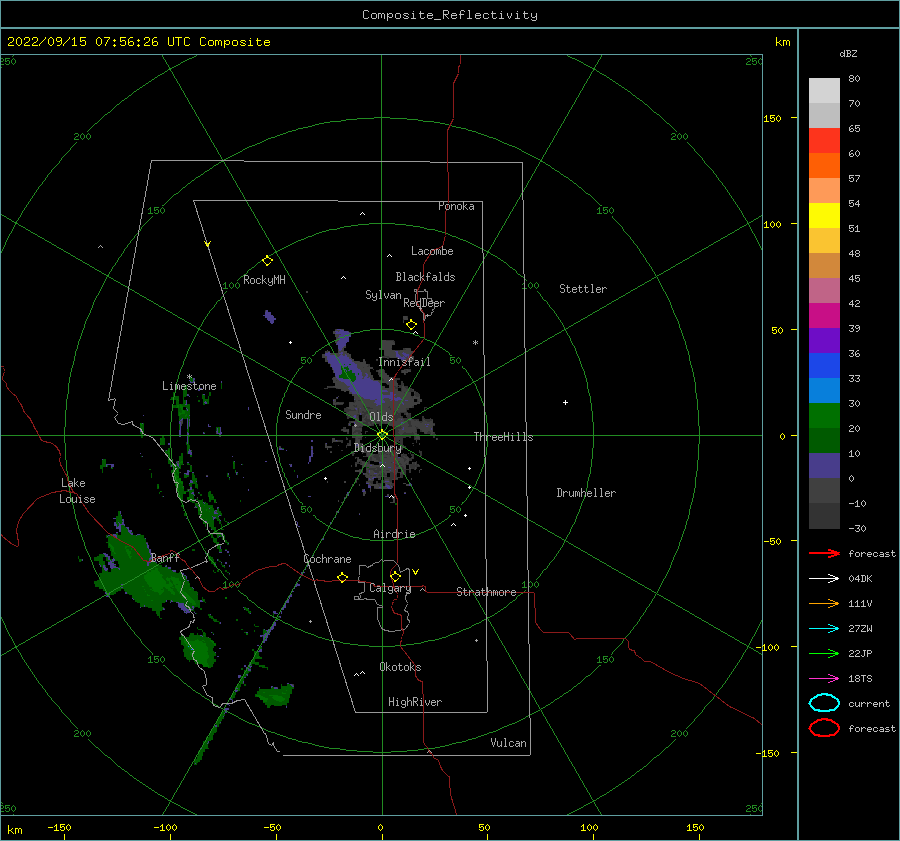Screen dimensions: 900x841
Task: Click the Drumheller label
Action: coord(586,493)
